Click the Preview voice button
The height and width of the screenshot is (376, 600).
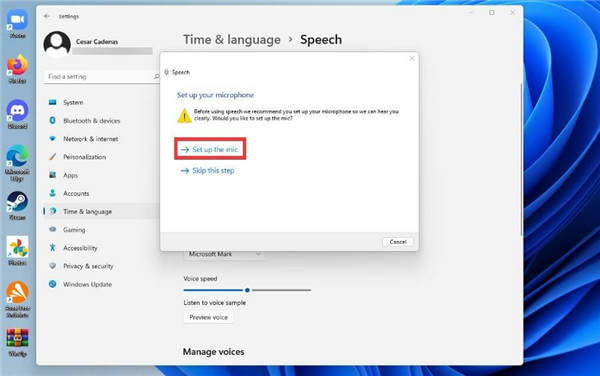pos(208,317)
